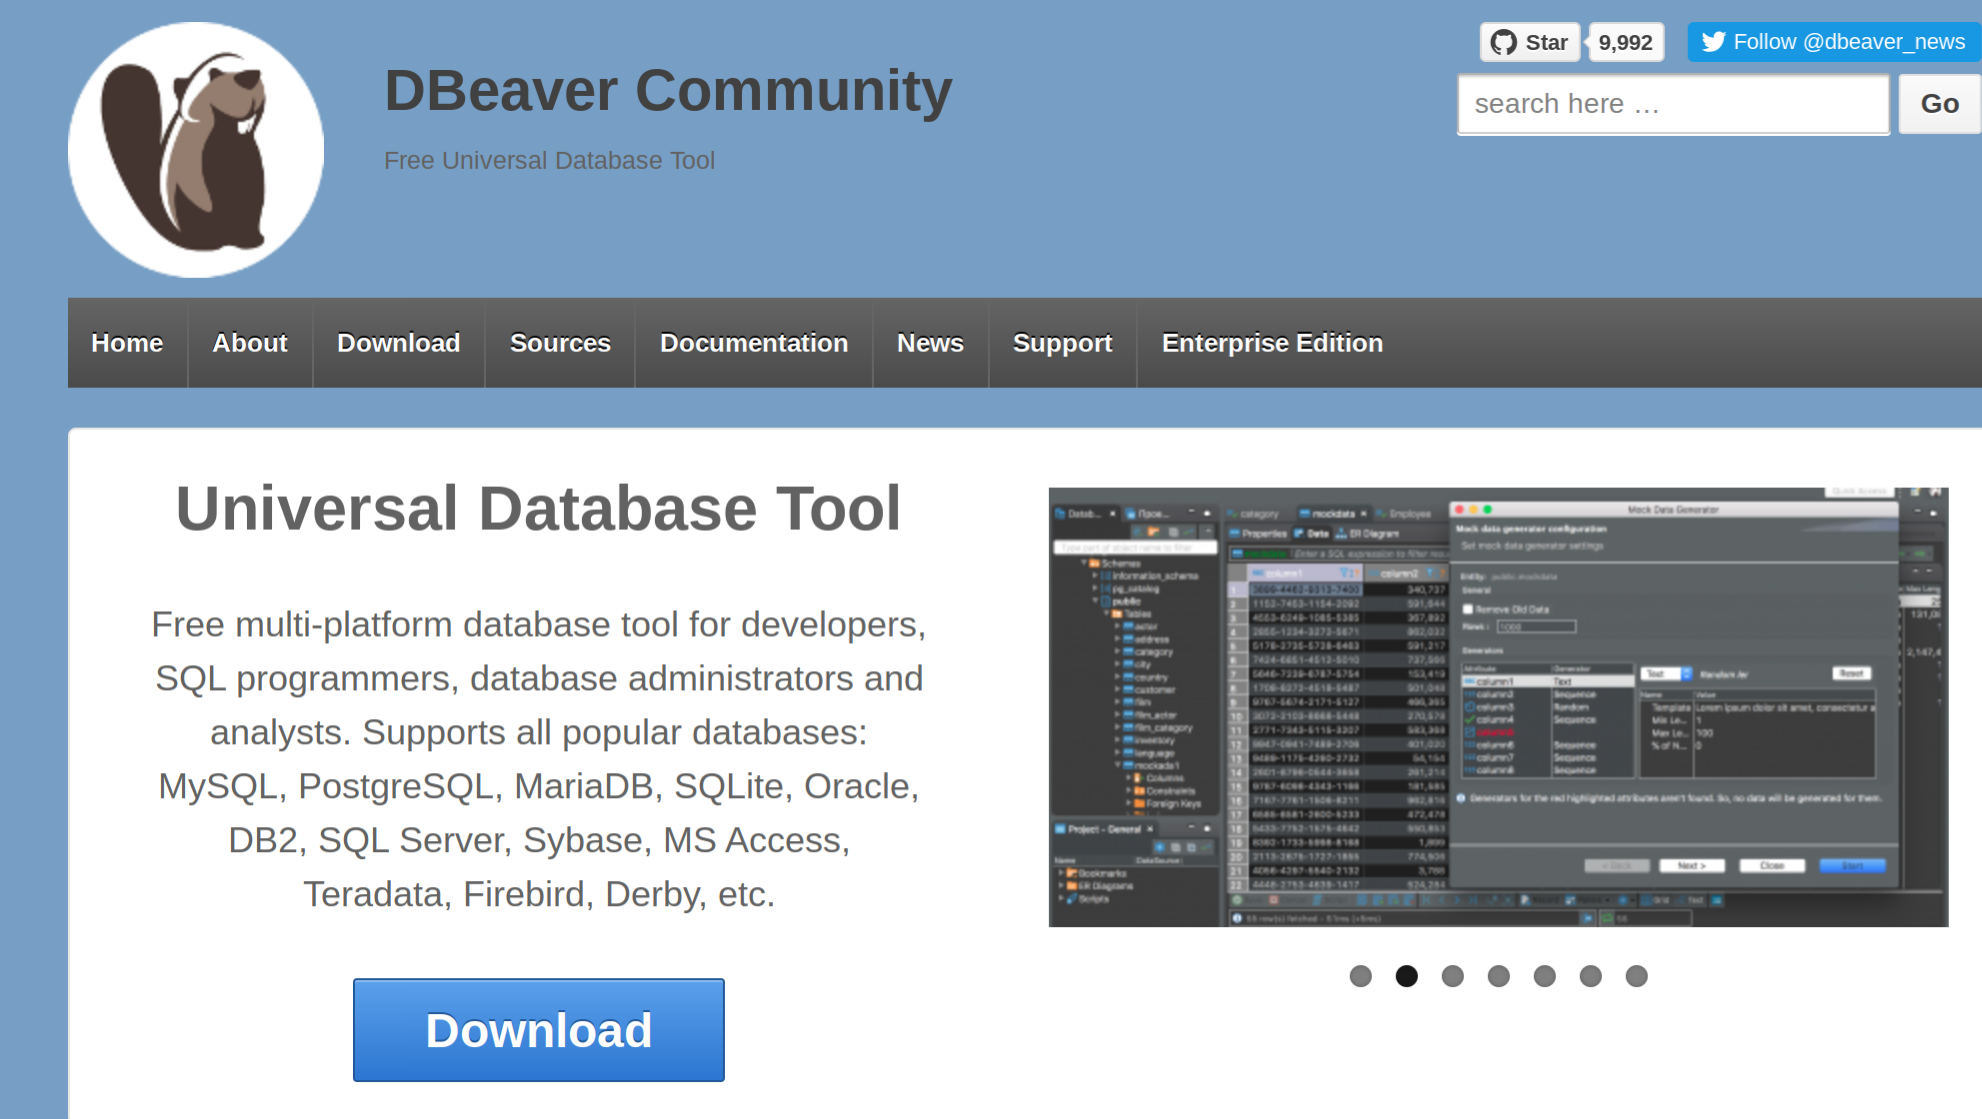Open the About menu item

[x=250, y=343]
